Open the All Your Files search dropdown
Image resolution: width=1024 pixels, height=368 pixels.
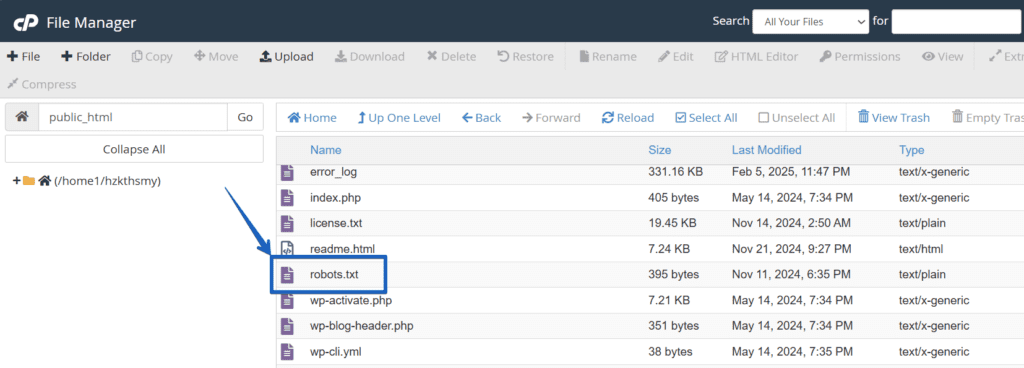[x=810, y=22]
